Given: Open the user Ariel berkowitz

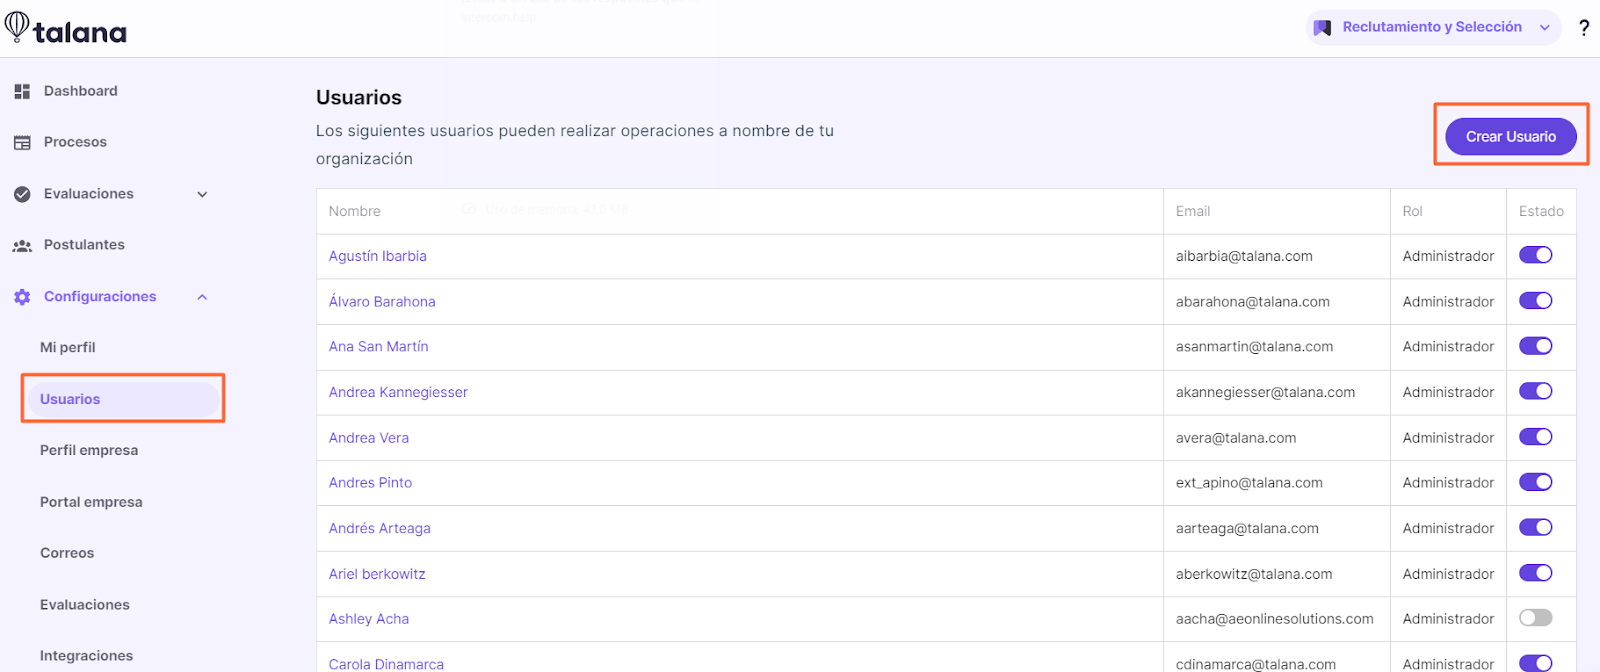Looking at the screenshot, I should (377, 574).
